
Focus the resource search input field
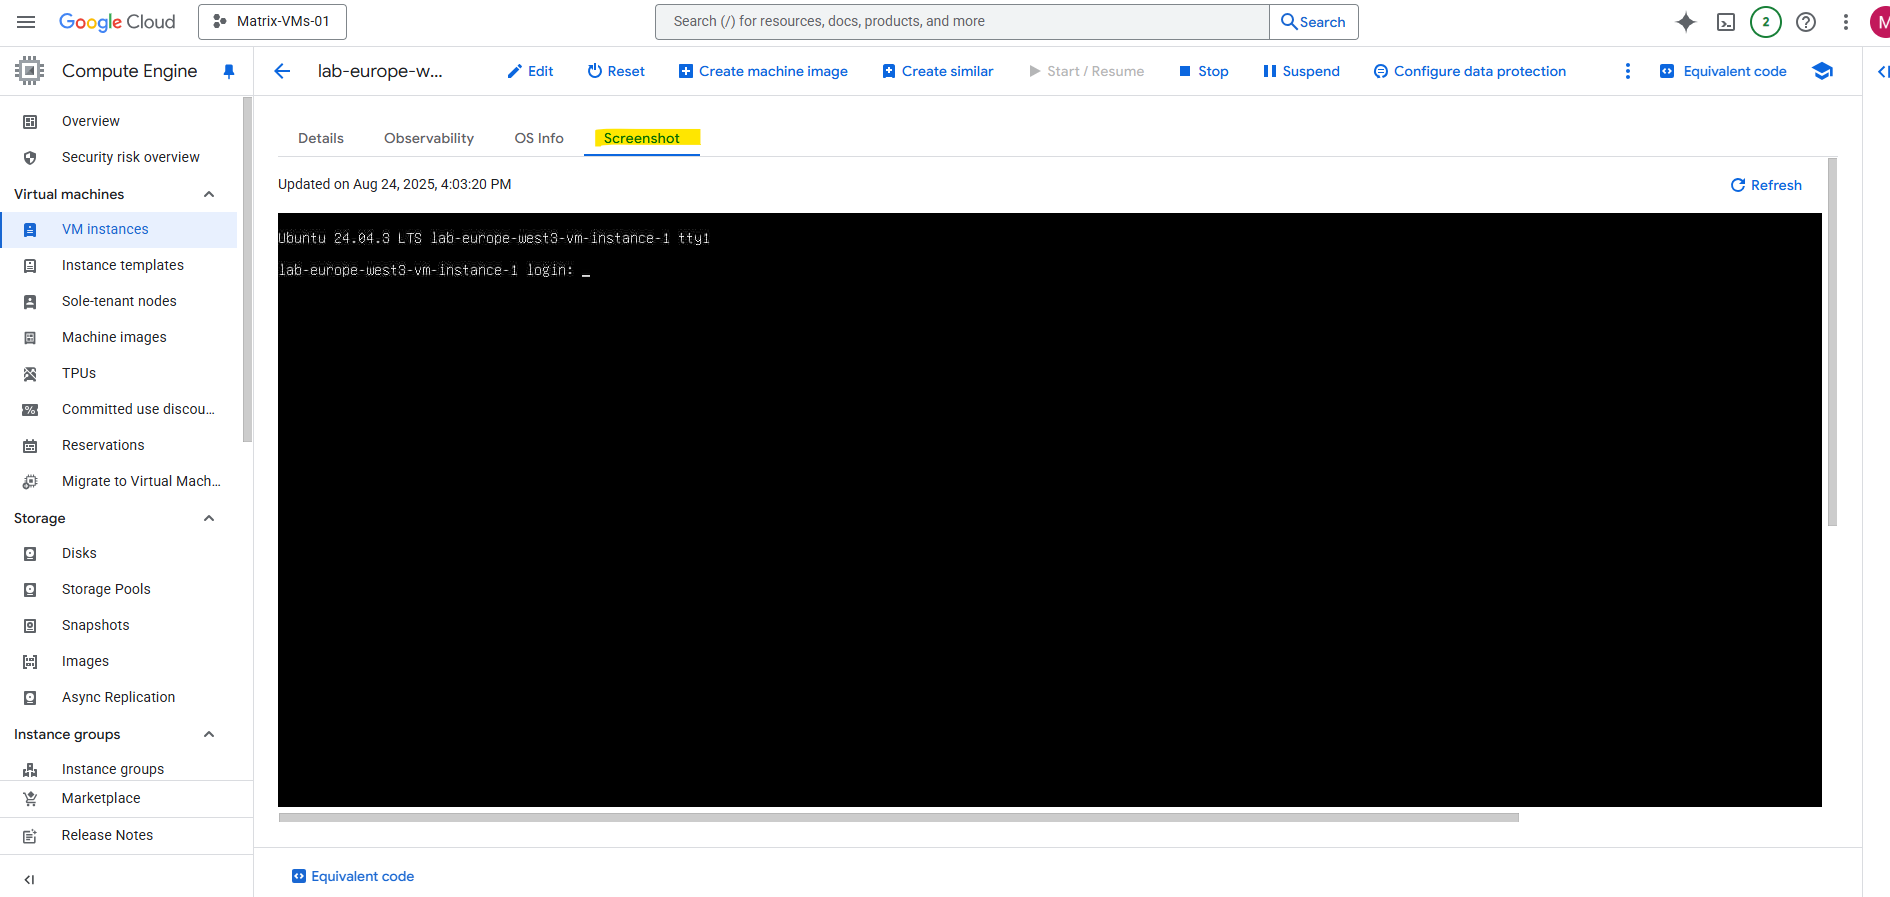tap(962, 21)
